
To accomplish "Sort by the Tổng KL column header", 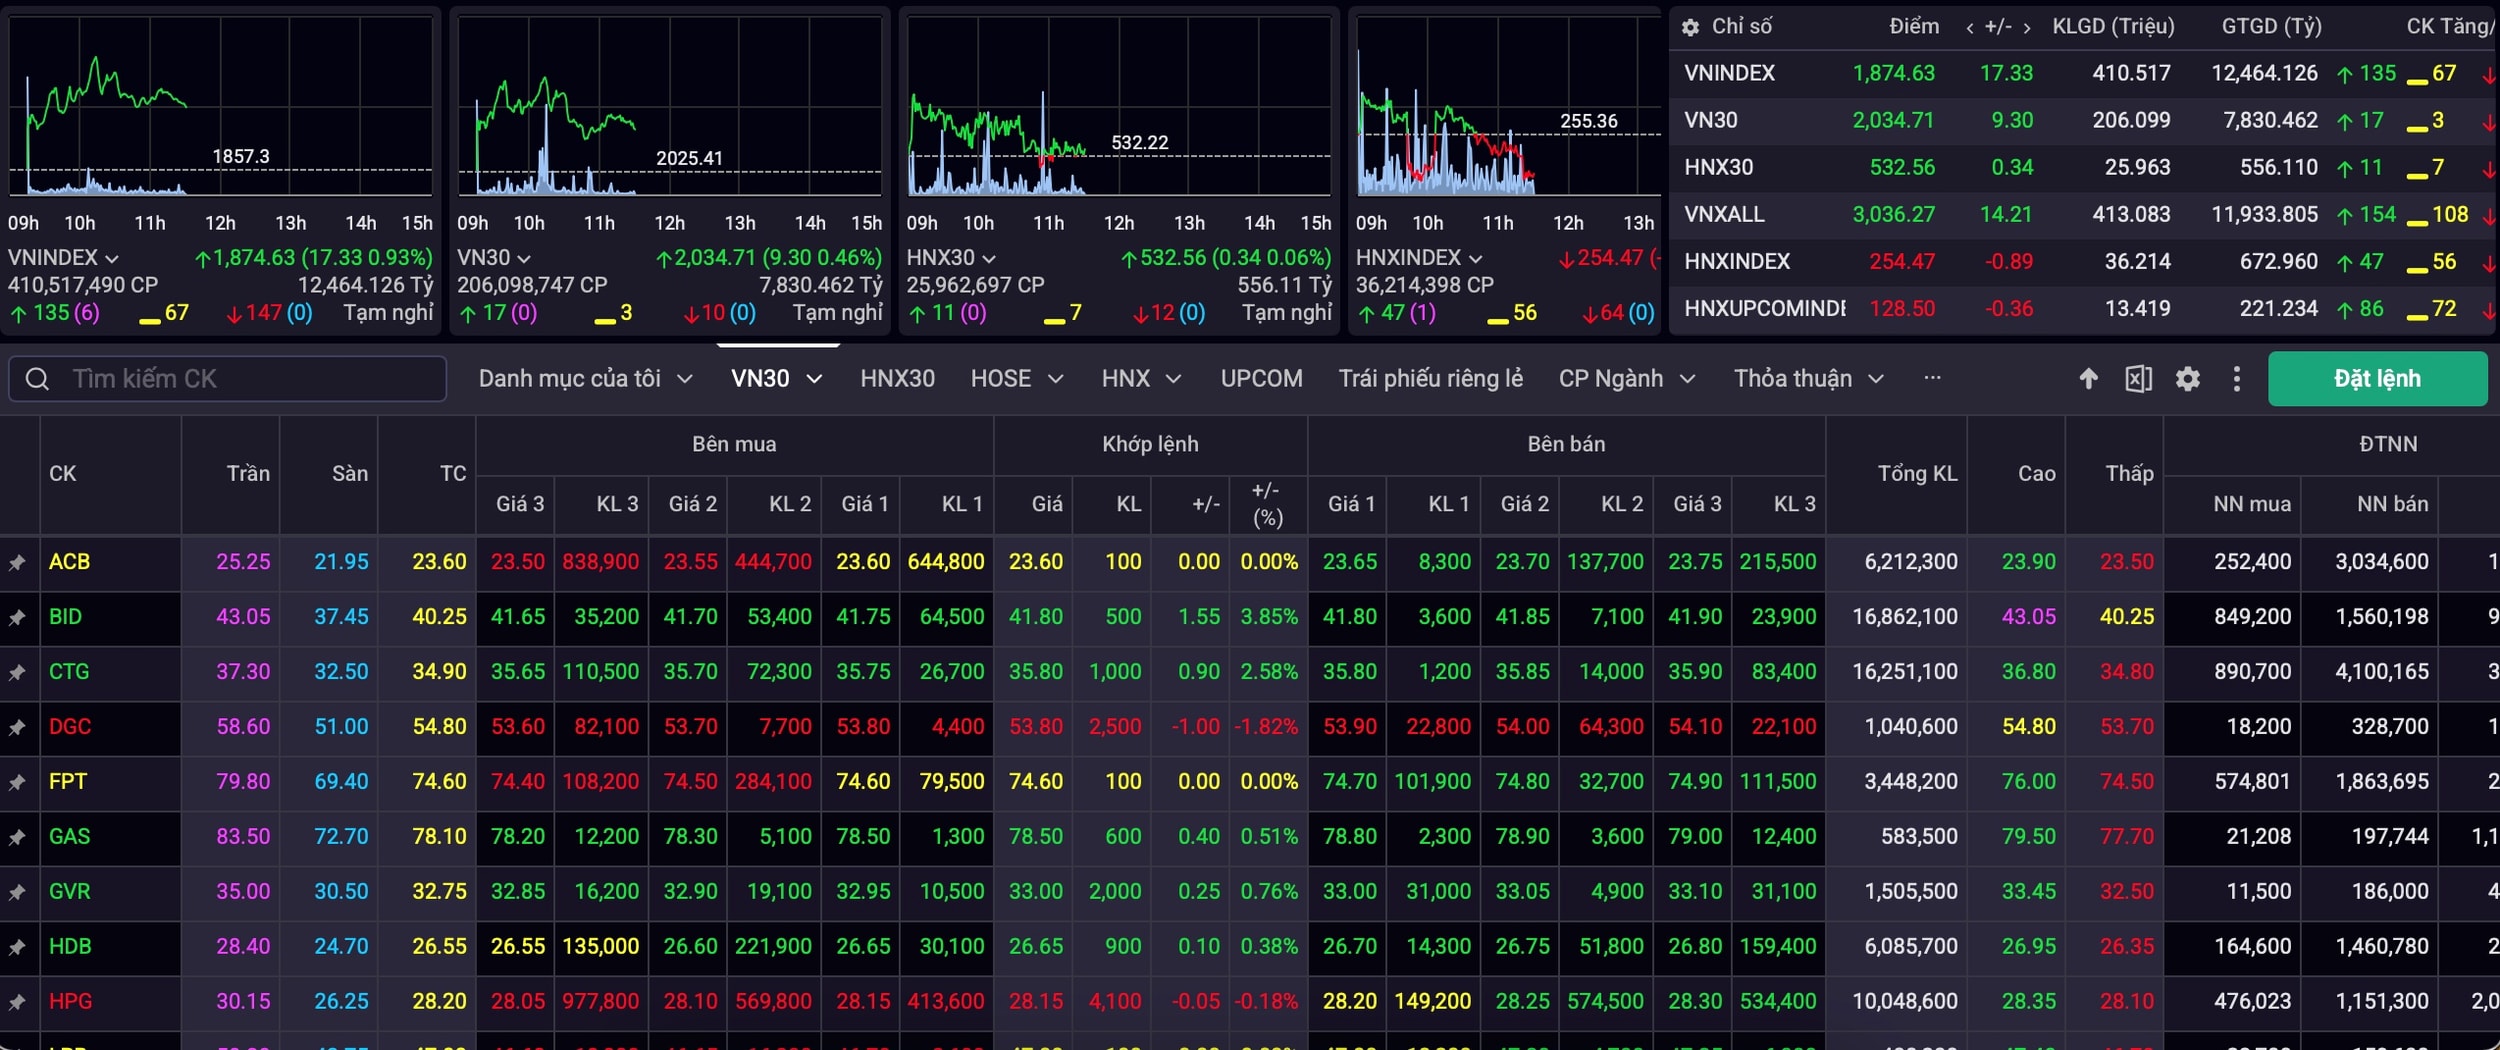I will click(x=1917, y=474).
